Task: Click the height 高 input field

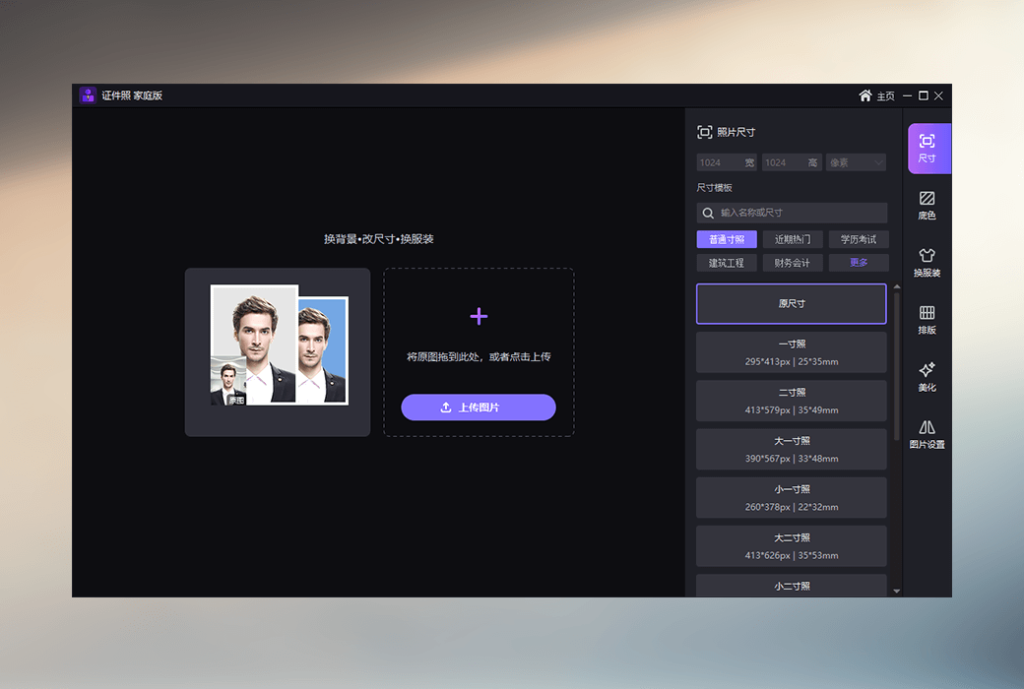Action: (790, 163)
